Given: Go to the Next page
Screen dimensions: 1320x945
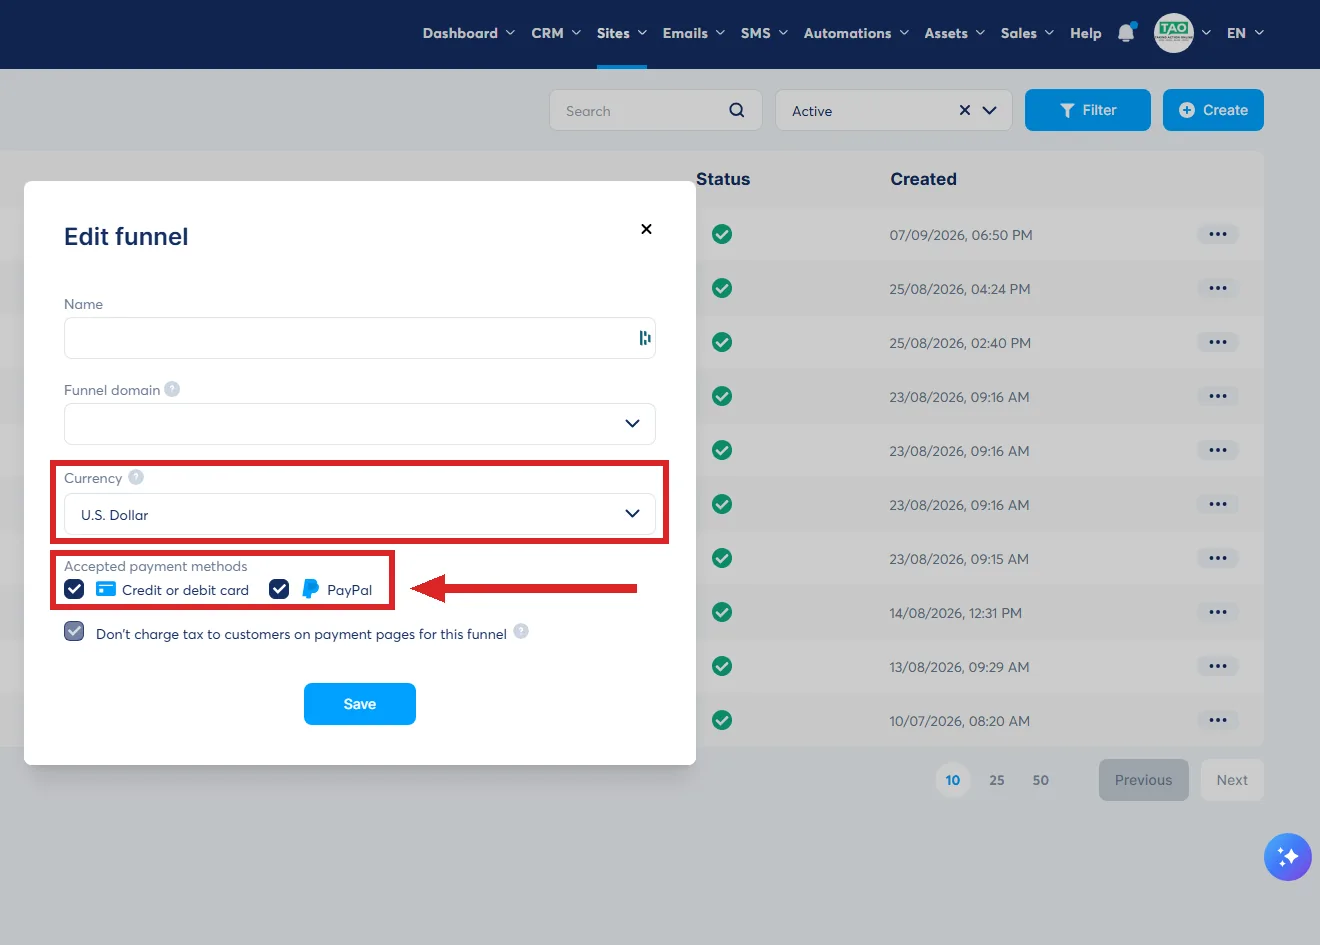Looking at the screenshot, I should pos(1232,780).
